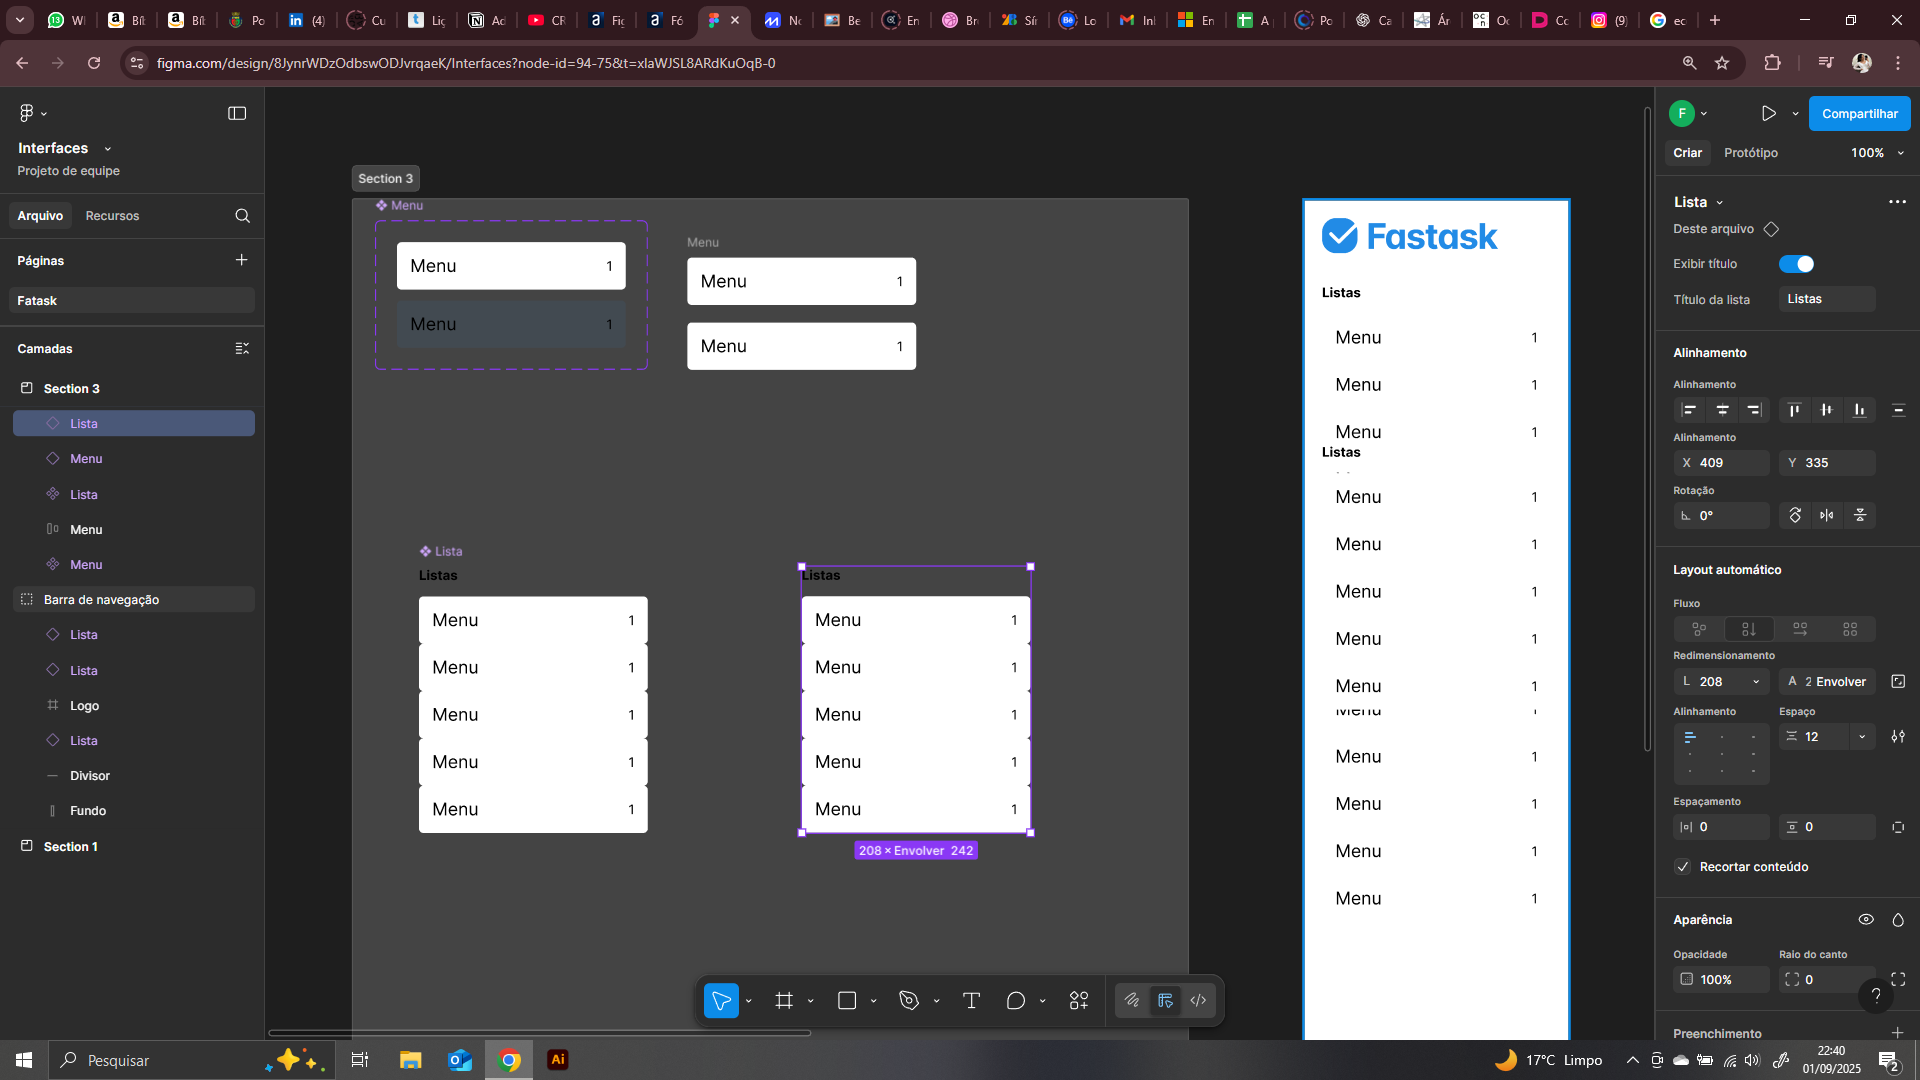
Task: Add a new page with the plus icon
Action: point(241,260)
